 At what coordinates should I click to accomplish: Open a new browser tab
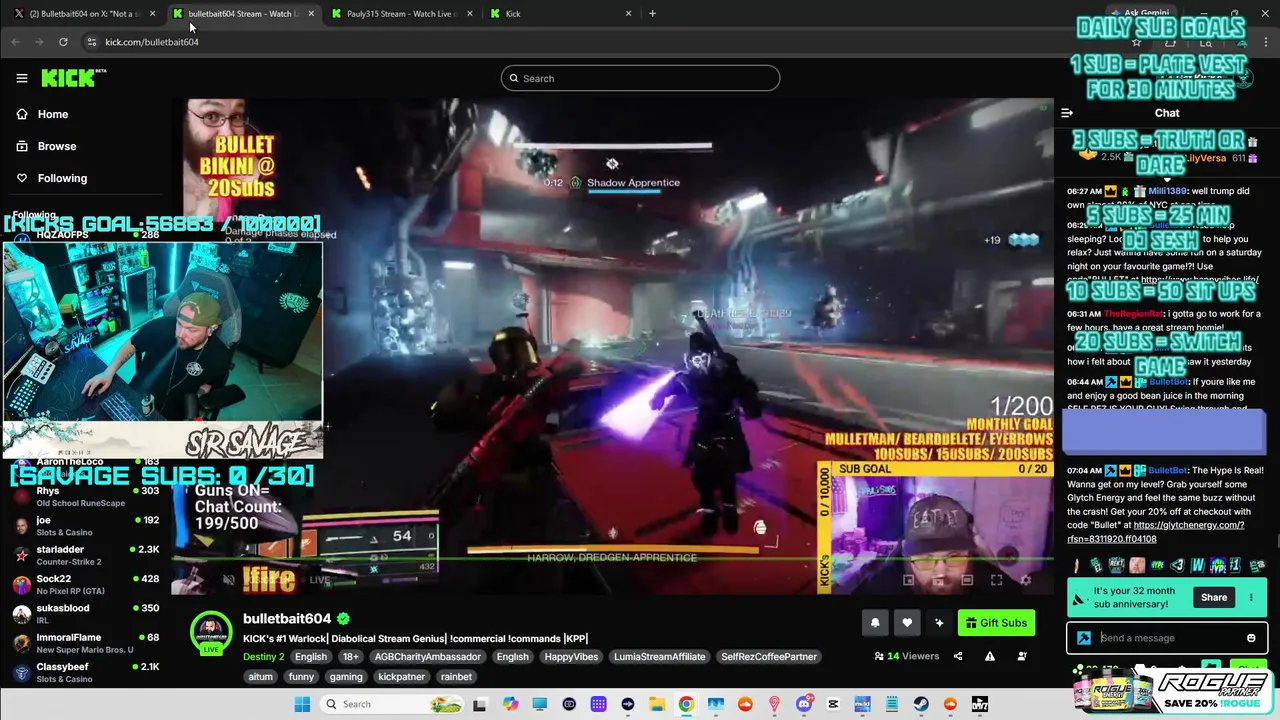[652, 14]
